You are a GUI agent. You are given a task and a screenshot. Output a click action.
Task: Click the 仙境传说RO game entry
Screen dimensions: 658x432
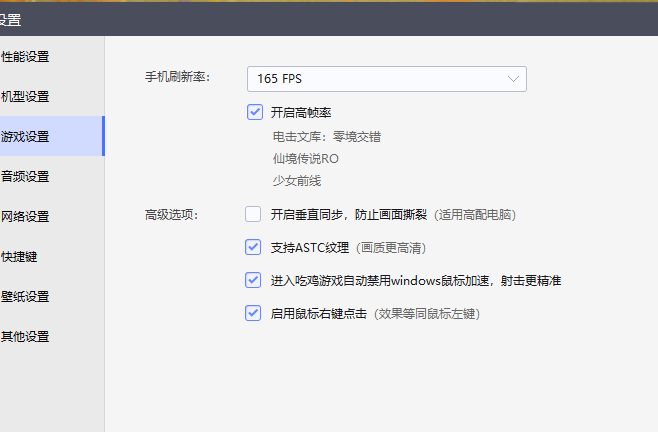click(x=305, y=159)
